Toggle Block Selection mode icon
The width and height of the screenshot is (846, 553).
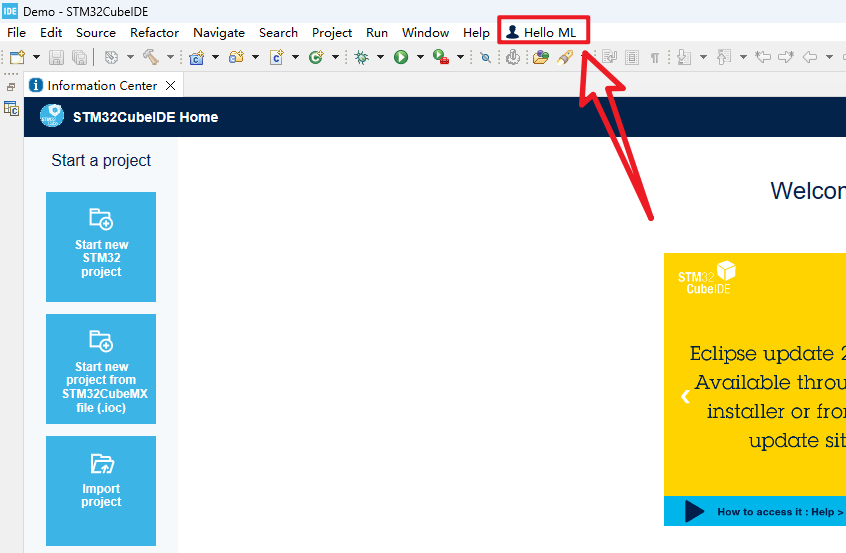pyautogui.click(x=632, y=57)
